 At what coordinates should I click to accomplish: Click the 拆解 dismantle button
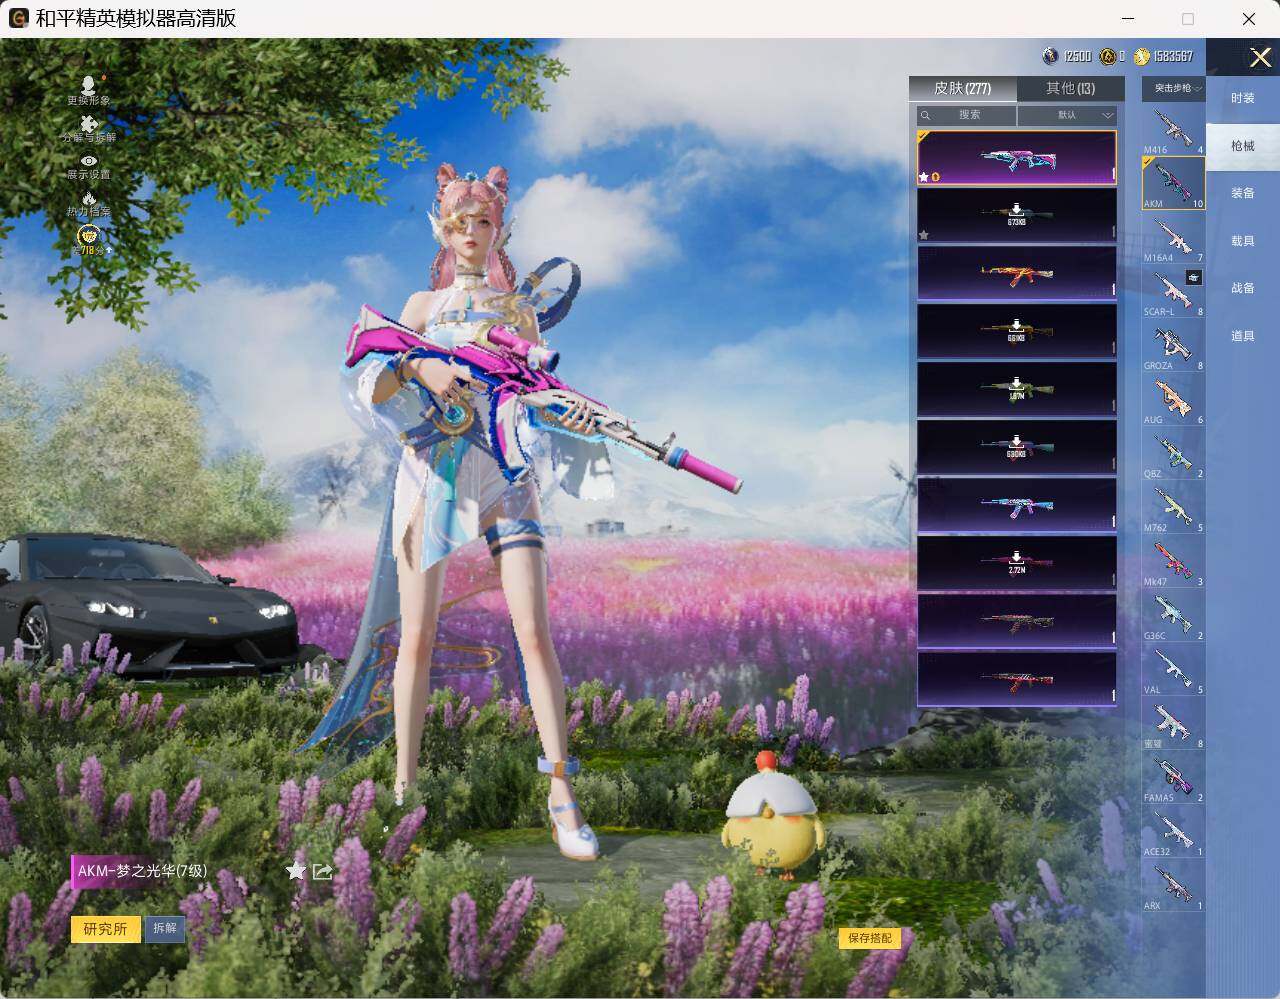coord(165,928)
